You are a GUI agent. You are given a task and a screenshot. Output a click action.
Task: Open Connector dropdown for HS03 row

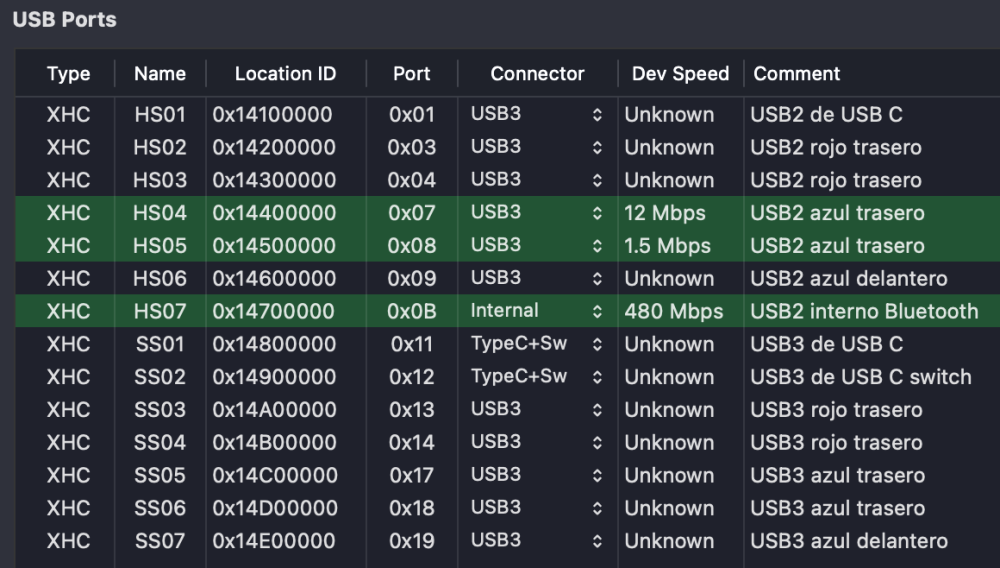click(x=537, y=180)
